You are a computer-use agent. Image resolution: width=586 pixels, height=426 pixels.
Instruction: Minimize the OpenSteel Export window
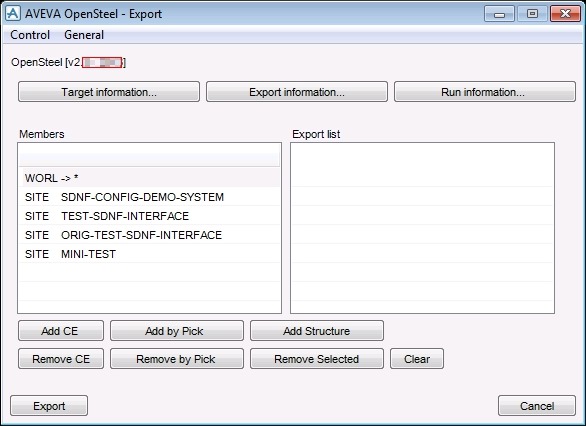[x=499, y=14]
